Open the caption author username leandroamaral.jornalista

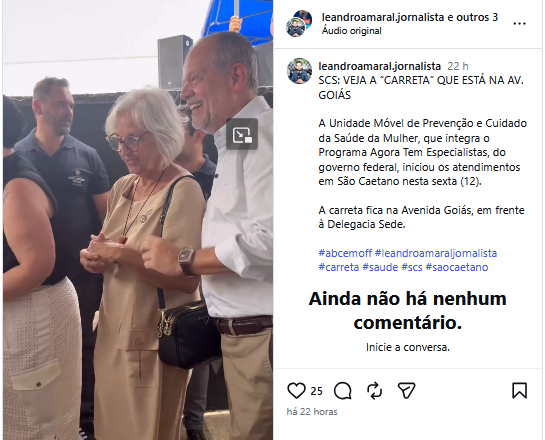[x=380, y=66]
